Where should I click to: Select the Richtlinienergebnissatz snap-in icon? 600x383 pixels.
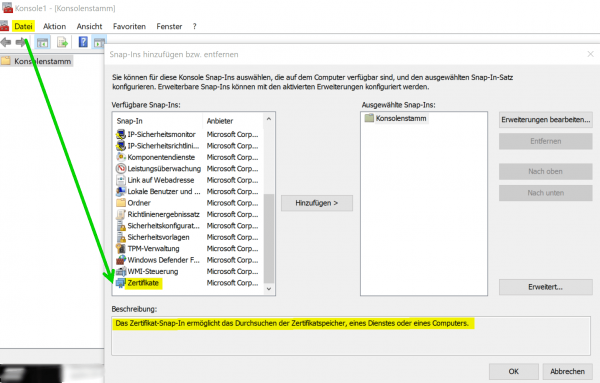pos(121,214)
